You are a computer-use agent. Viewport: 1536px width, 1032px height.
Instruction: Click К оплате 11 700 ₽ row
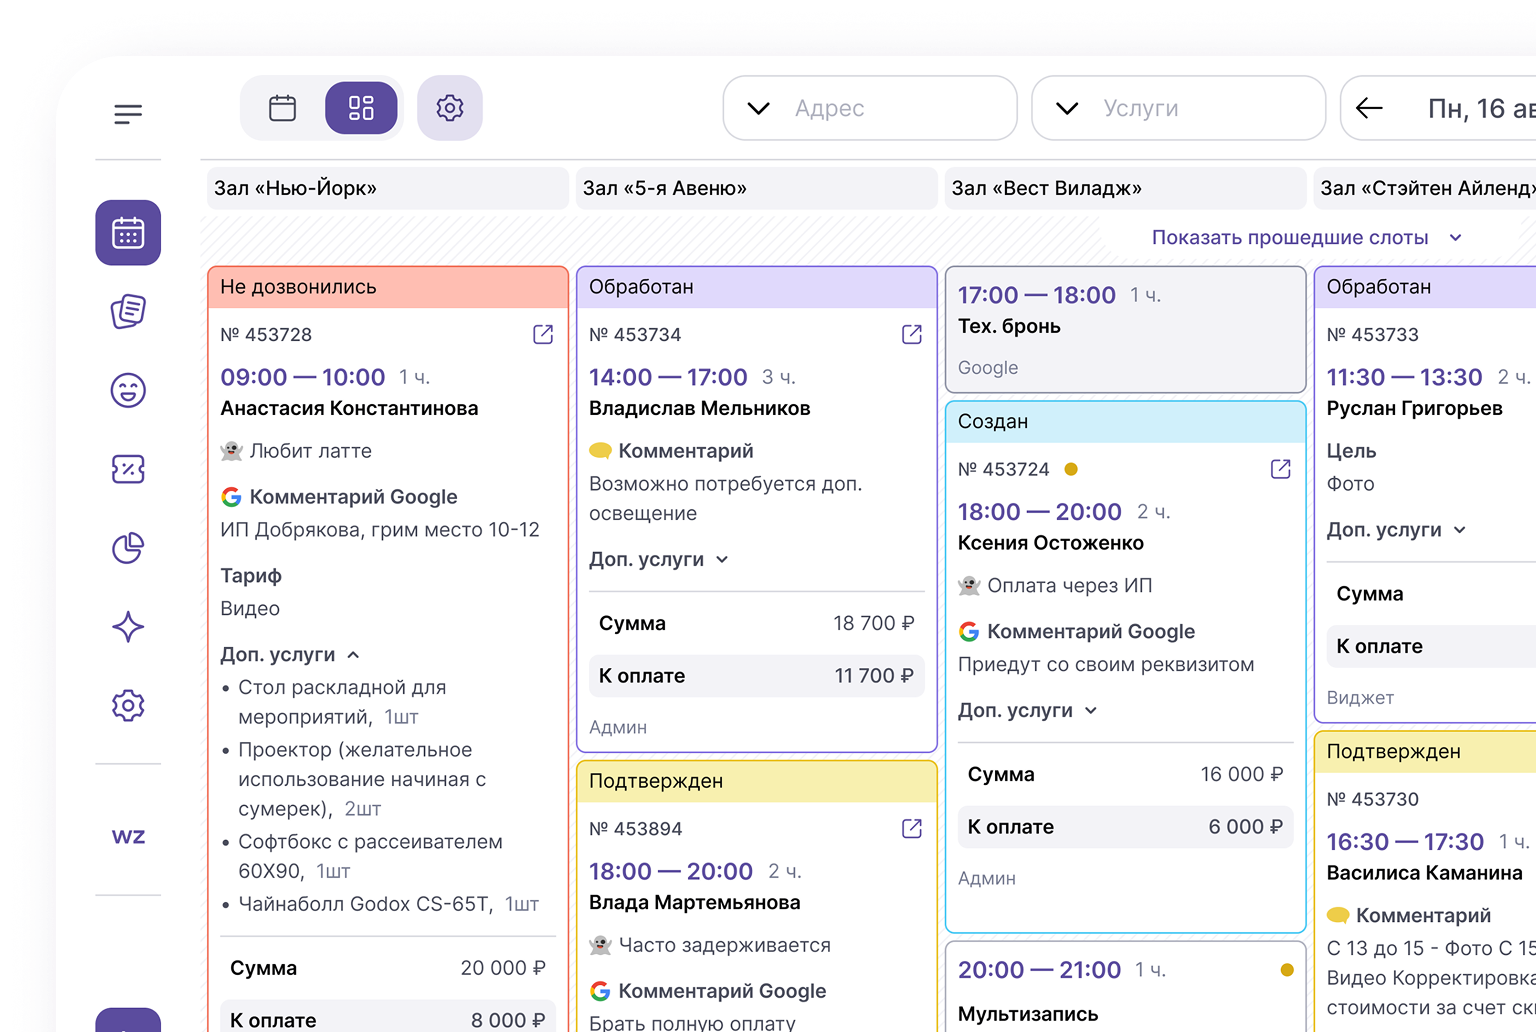756,676
